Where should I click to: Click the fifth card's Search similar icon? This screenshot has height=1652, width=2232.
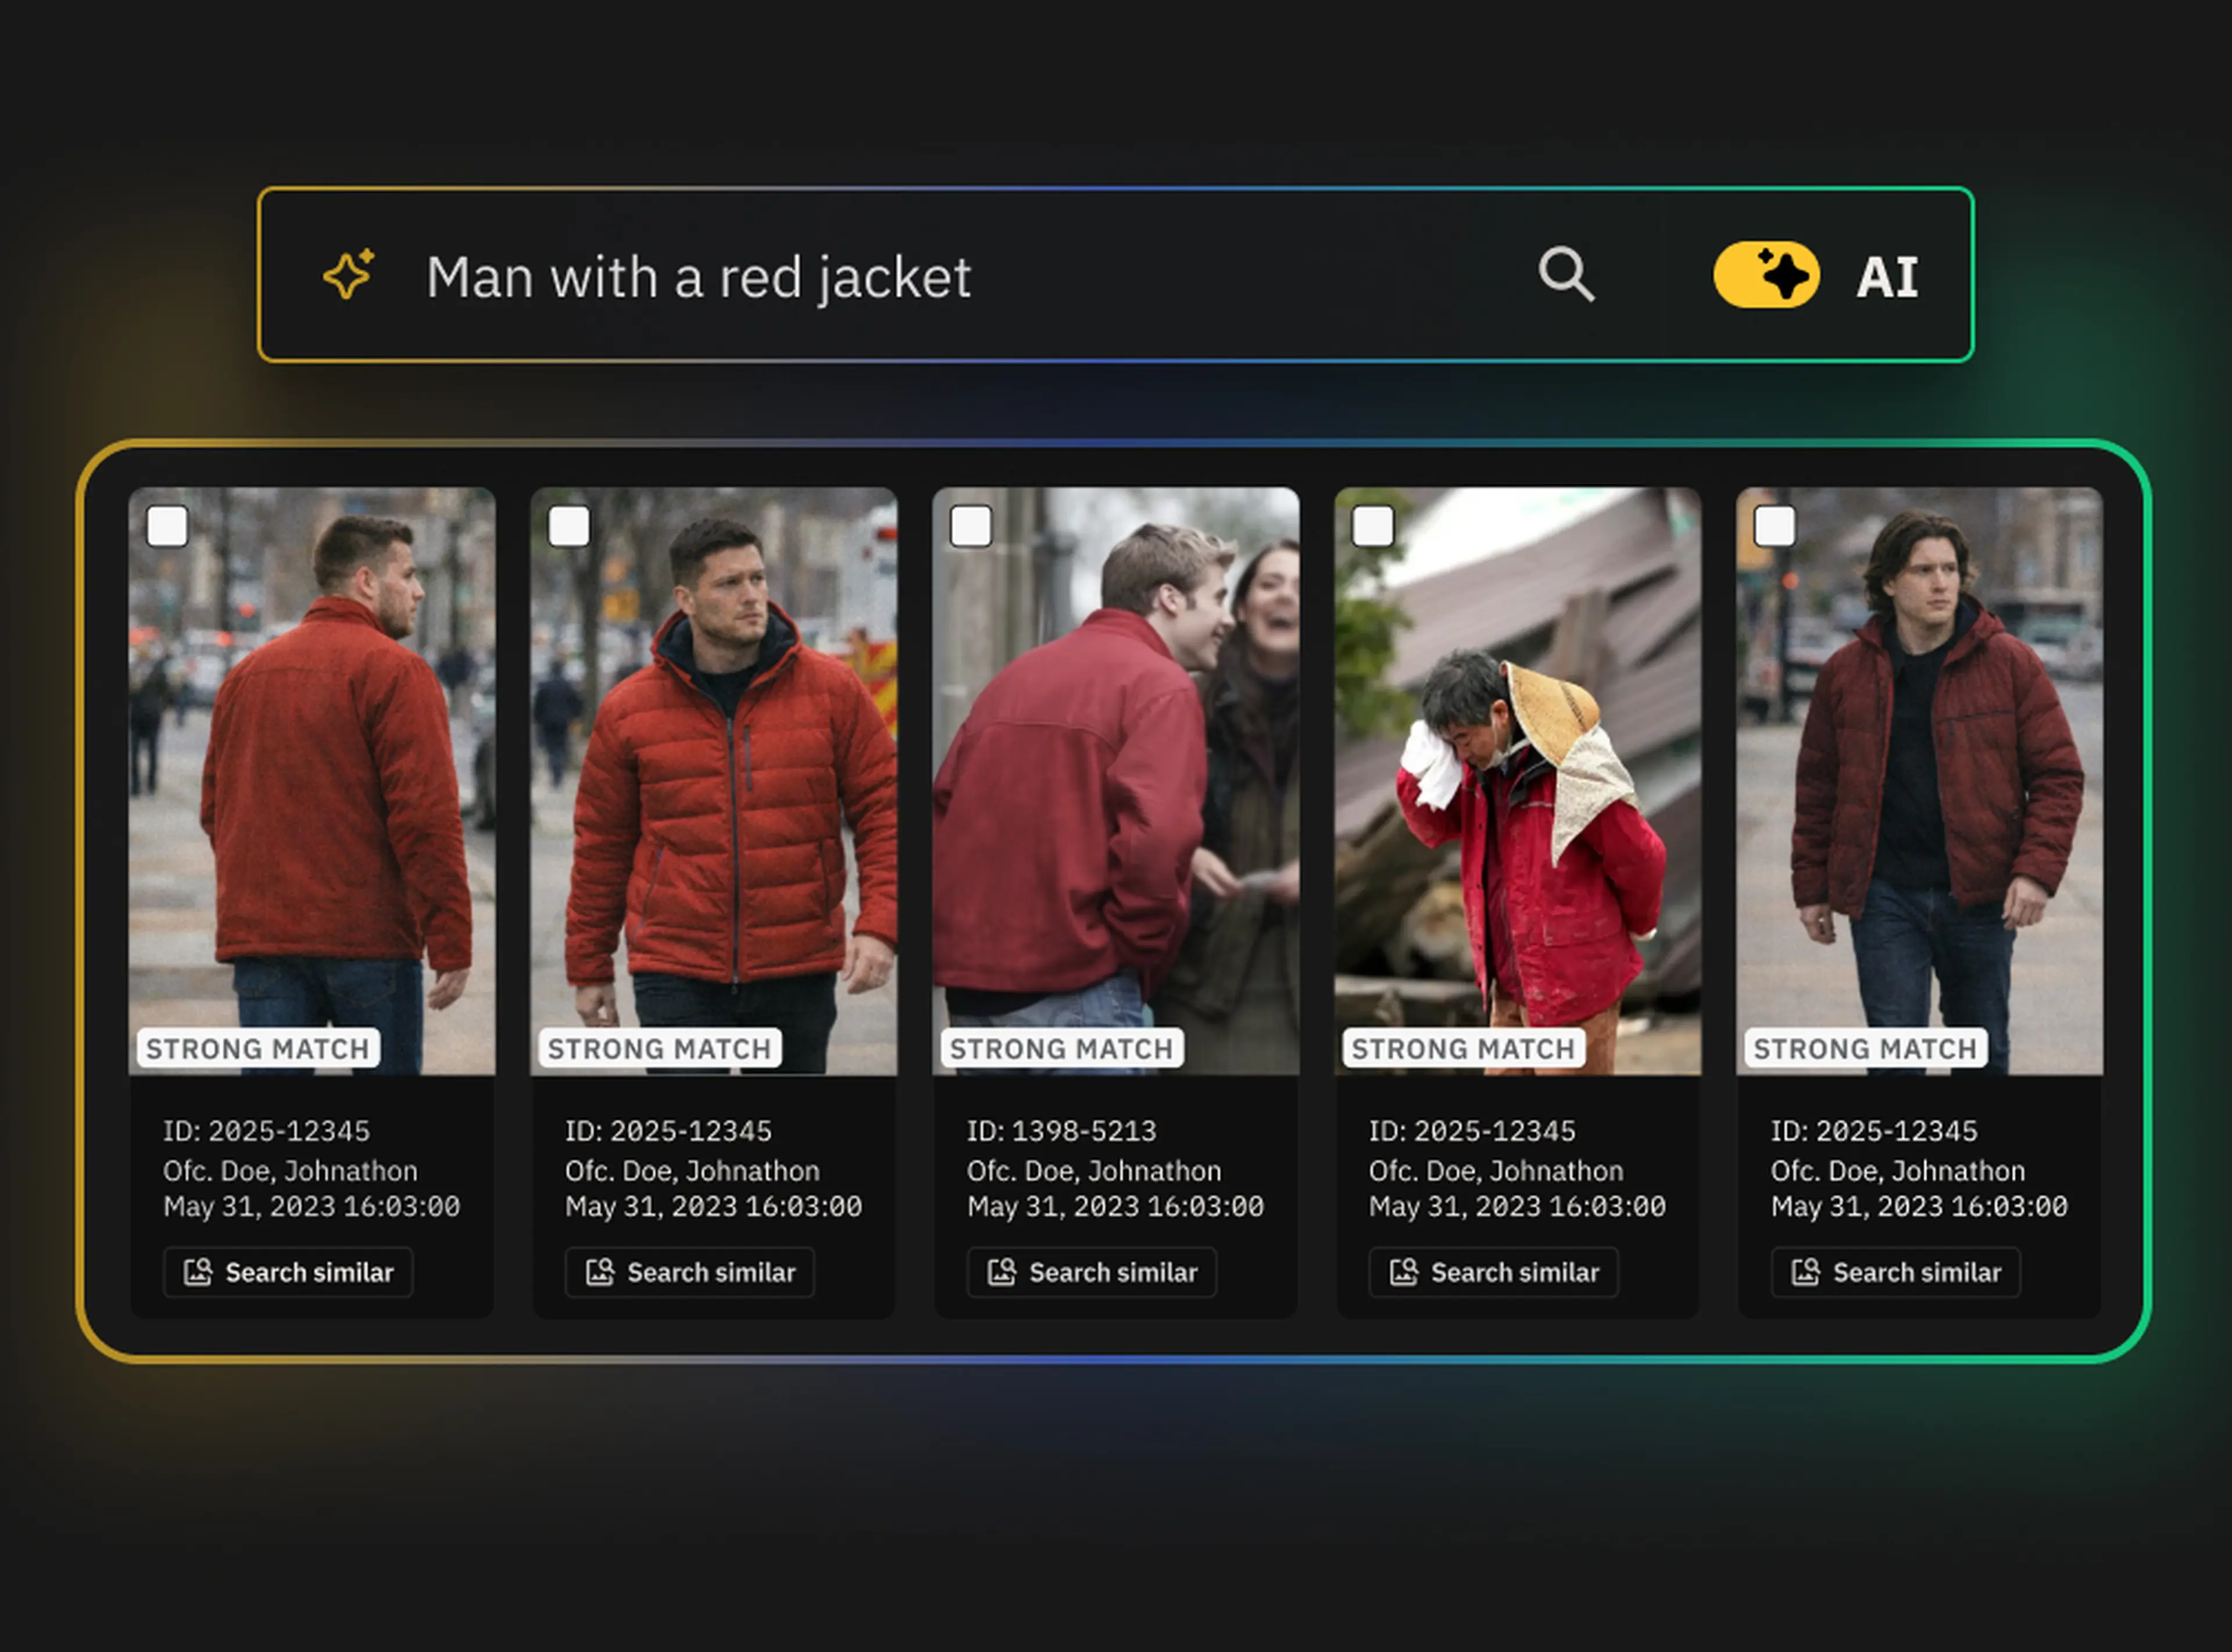point(1806,1272)
